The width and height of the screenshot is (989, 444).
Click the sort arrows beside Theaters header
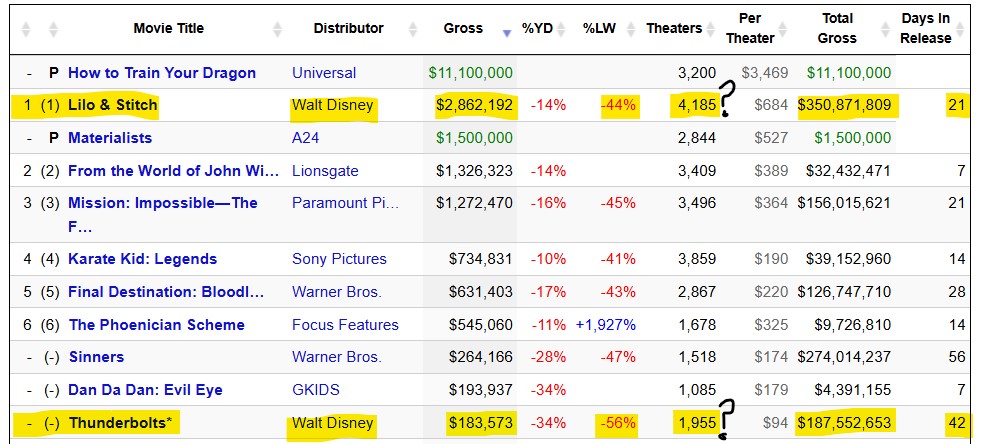(x=712, y=30)
